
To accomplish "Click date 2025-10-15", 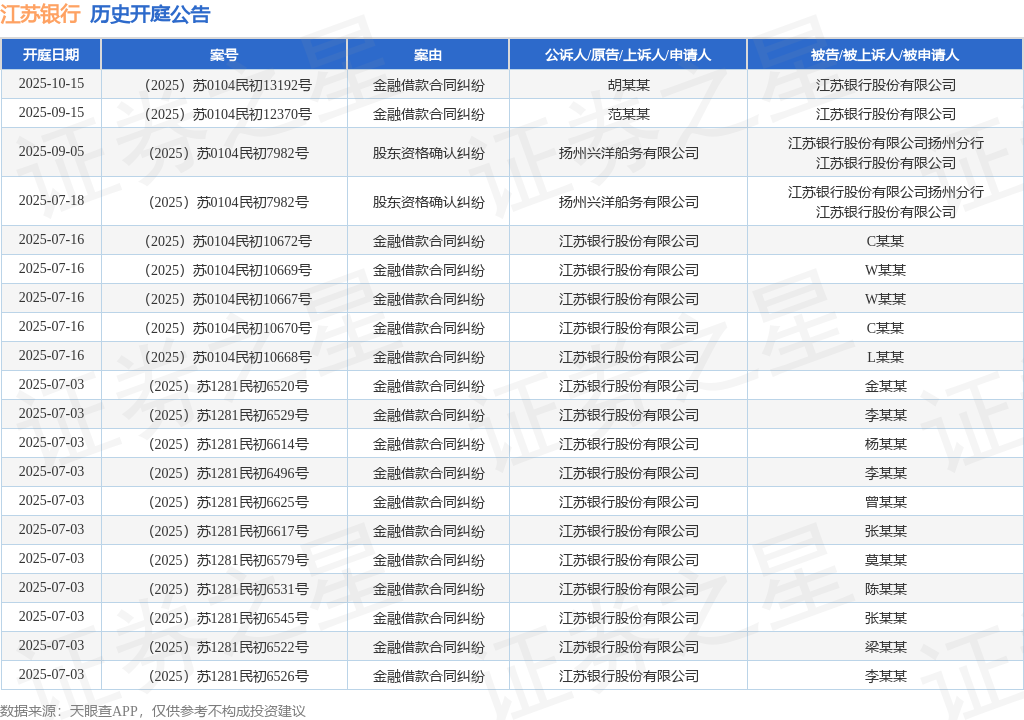I will [51, 84].
